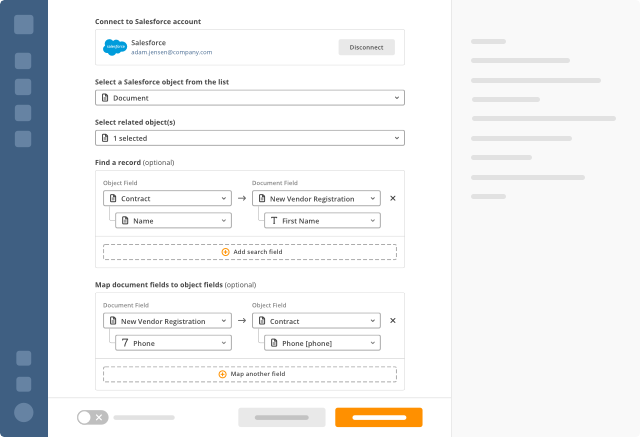Screen dimensions: 640x437
Task: Click the dashed Map another field area
Action: click(250, 374)
